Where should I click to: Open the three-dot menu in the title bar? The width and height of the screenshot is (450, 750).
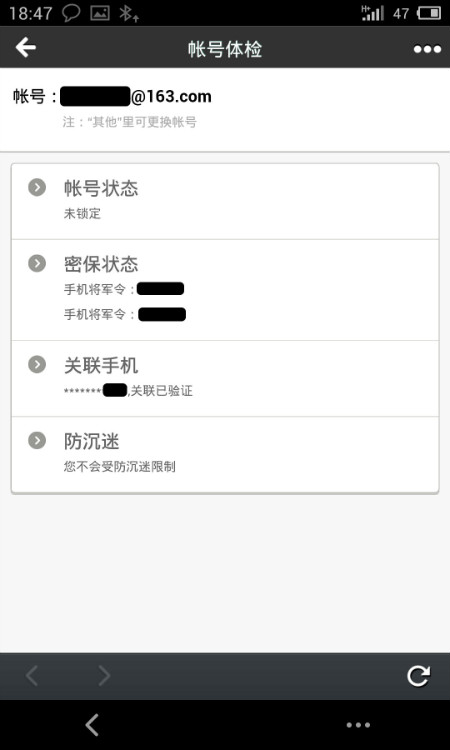point(427,49)
